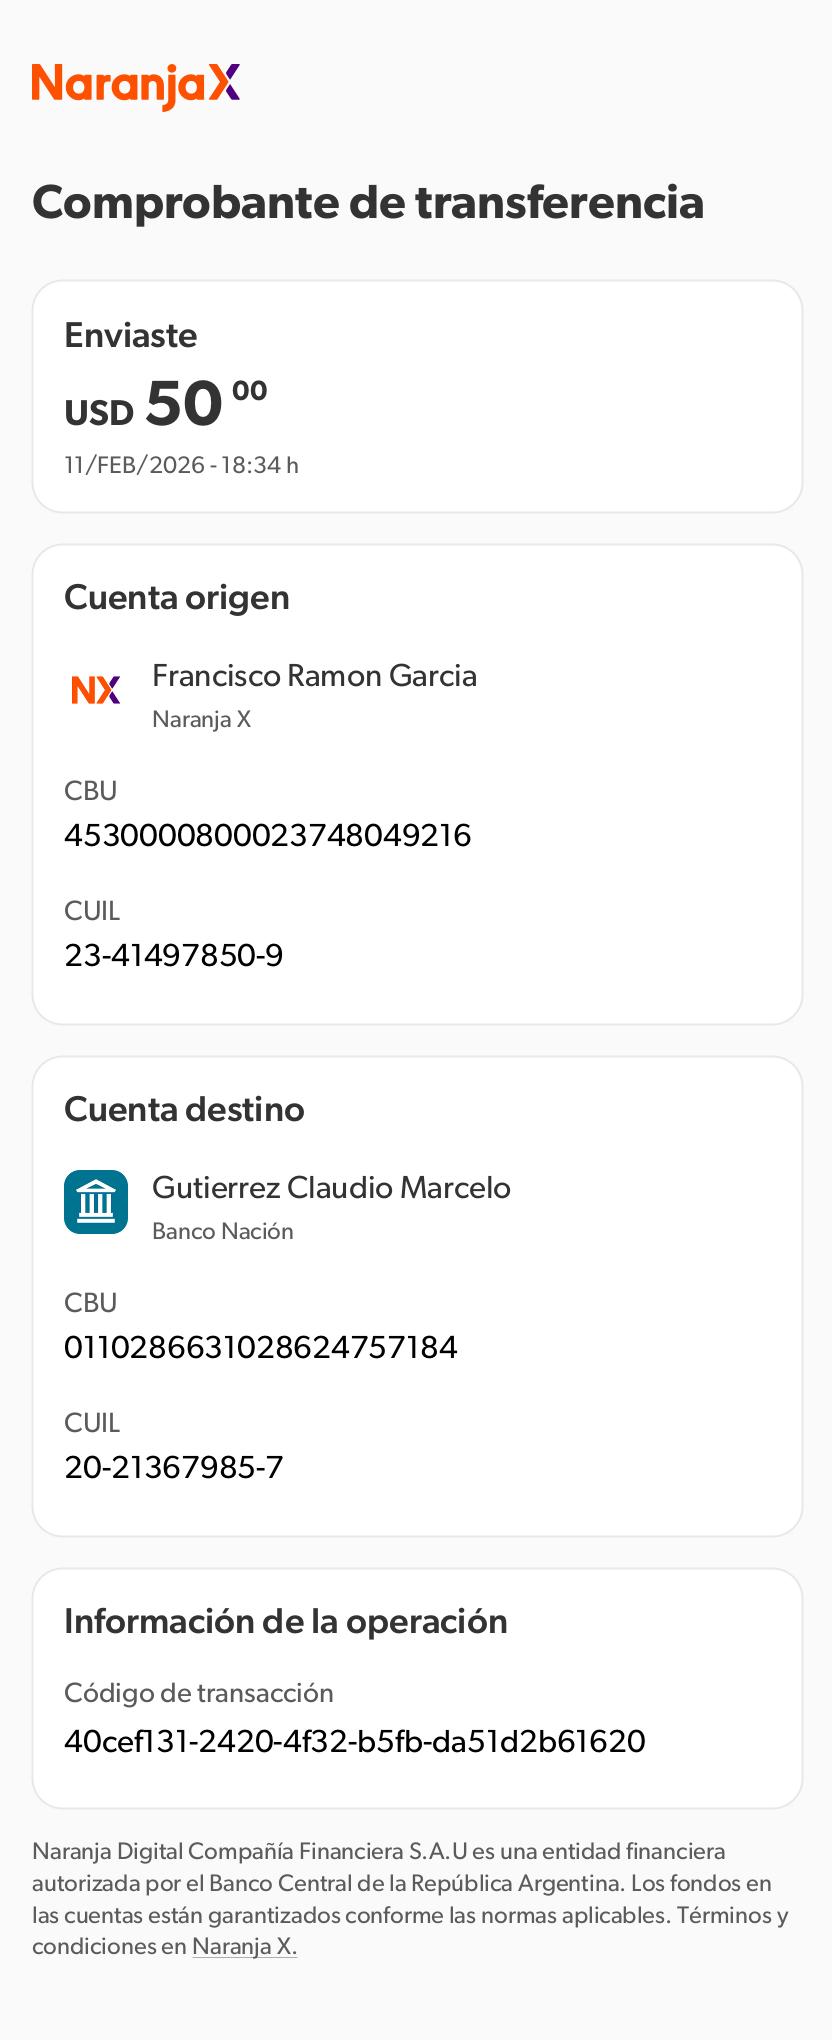Select the destination CUIL 20-21367985-7

pyautogui.click(x=174, y=1467)
